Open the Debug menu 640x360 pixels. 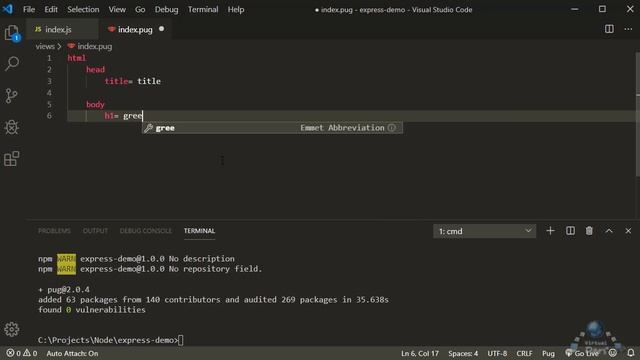[166, 9]
